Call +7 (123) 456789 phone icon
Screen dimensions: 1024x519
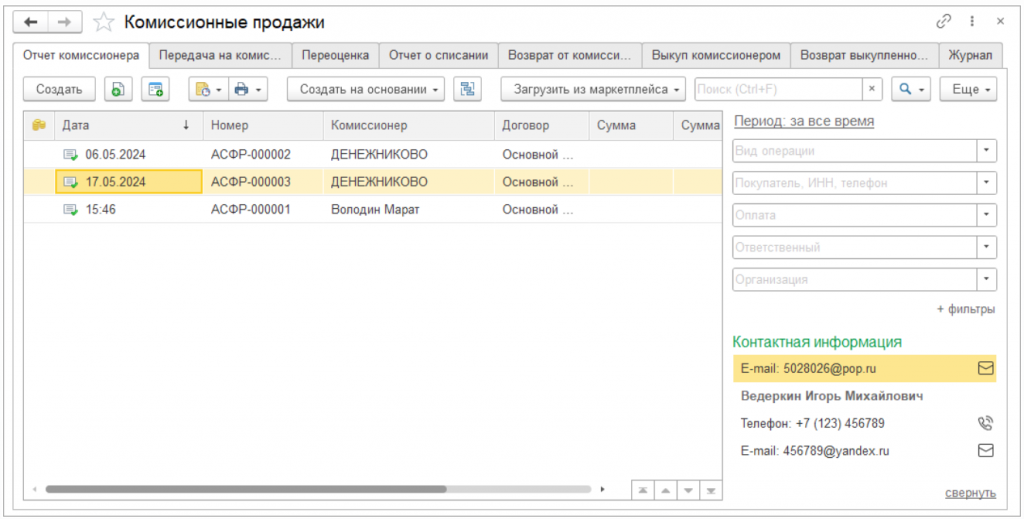pyautogui.click(x=985, y=423)
